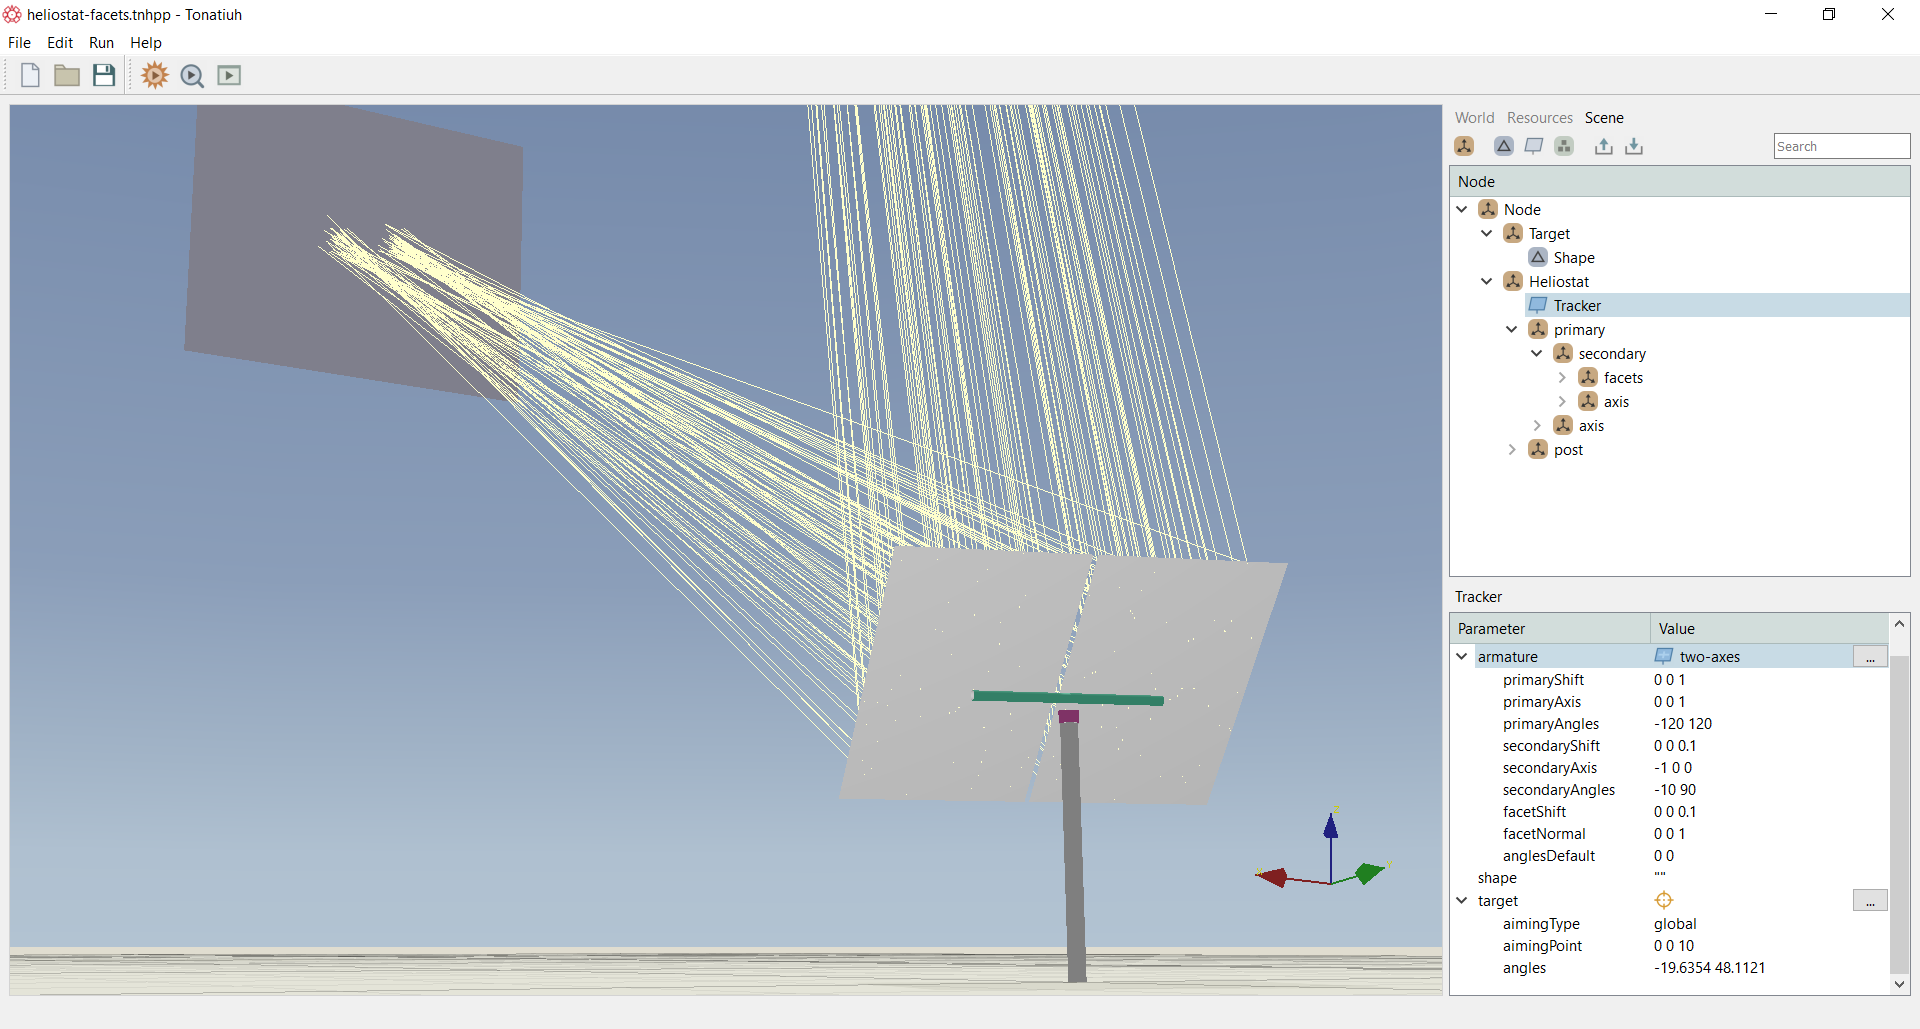Viewport: 1920px width, 1029px height.
Task: Open a file with the folder icon
Action: (67, 75)
